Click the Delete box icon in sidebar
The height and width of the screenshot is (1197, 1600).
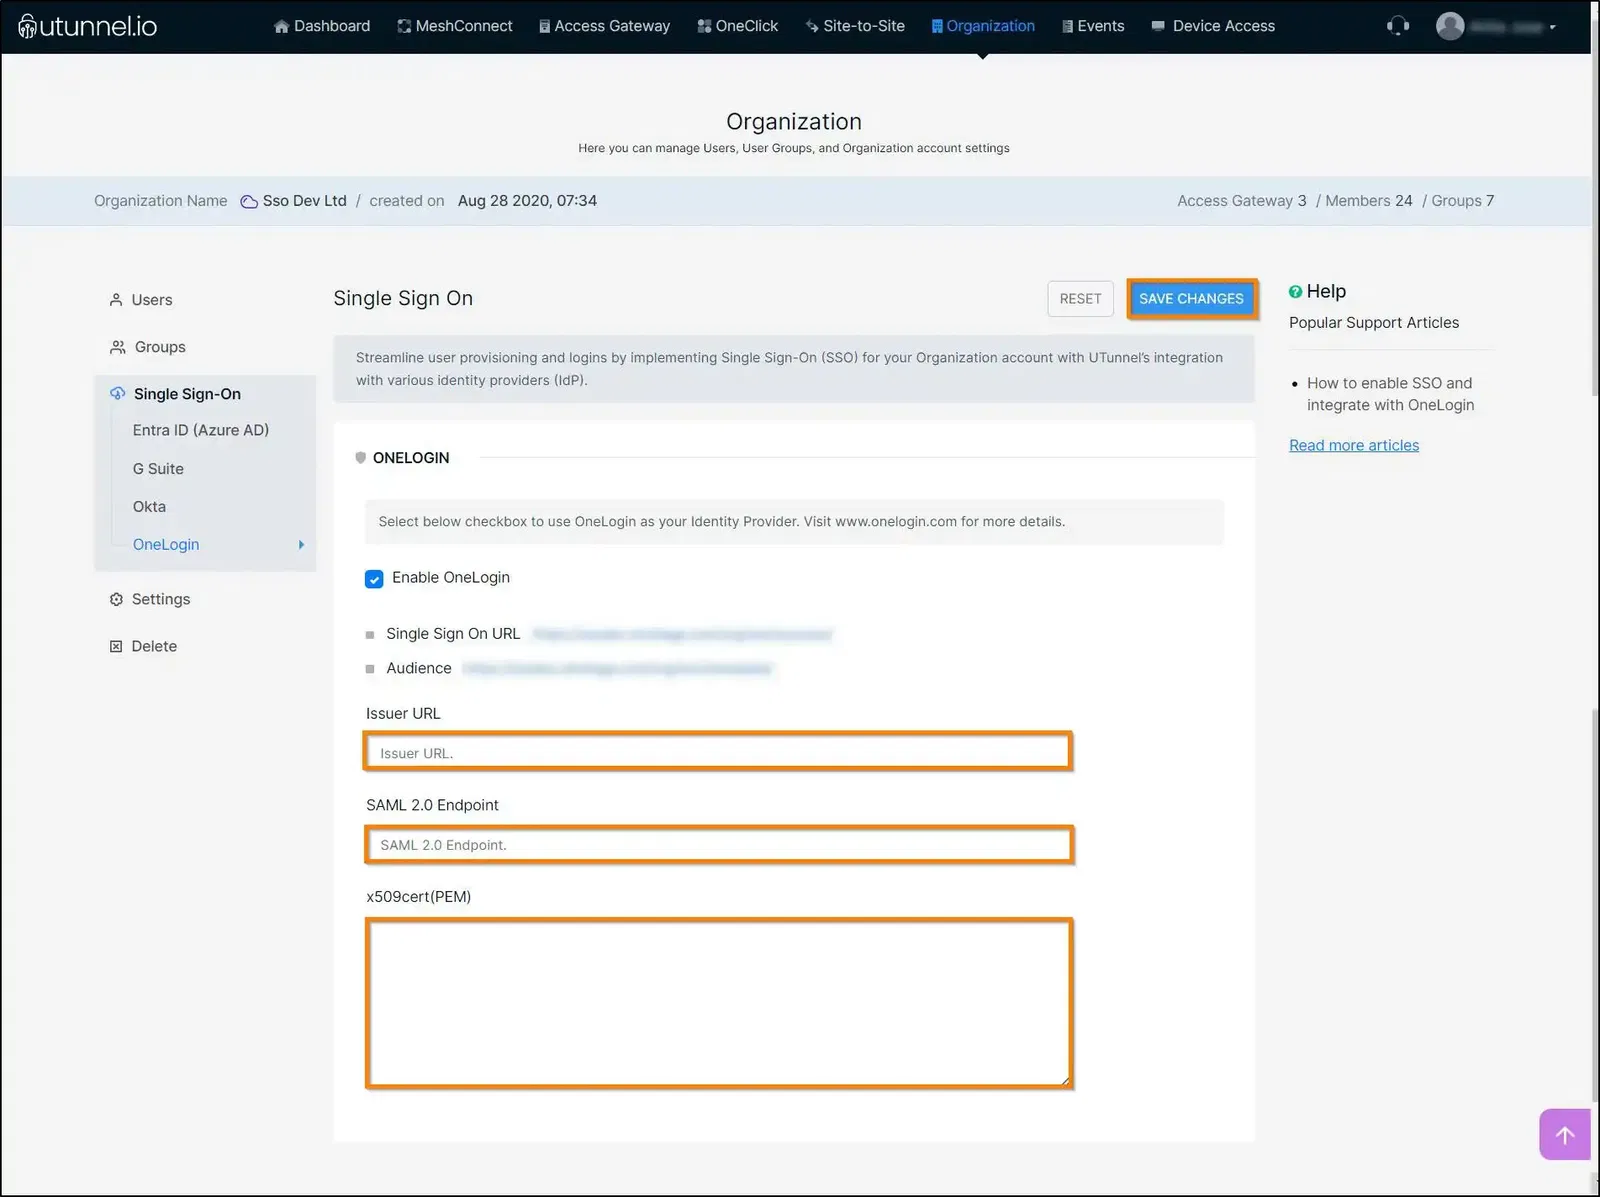tap(116, 646)
